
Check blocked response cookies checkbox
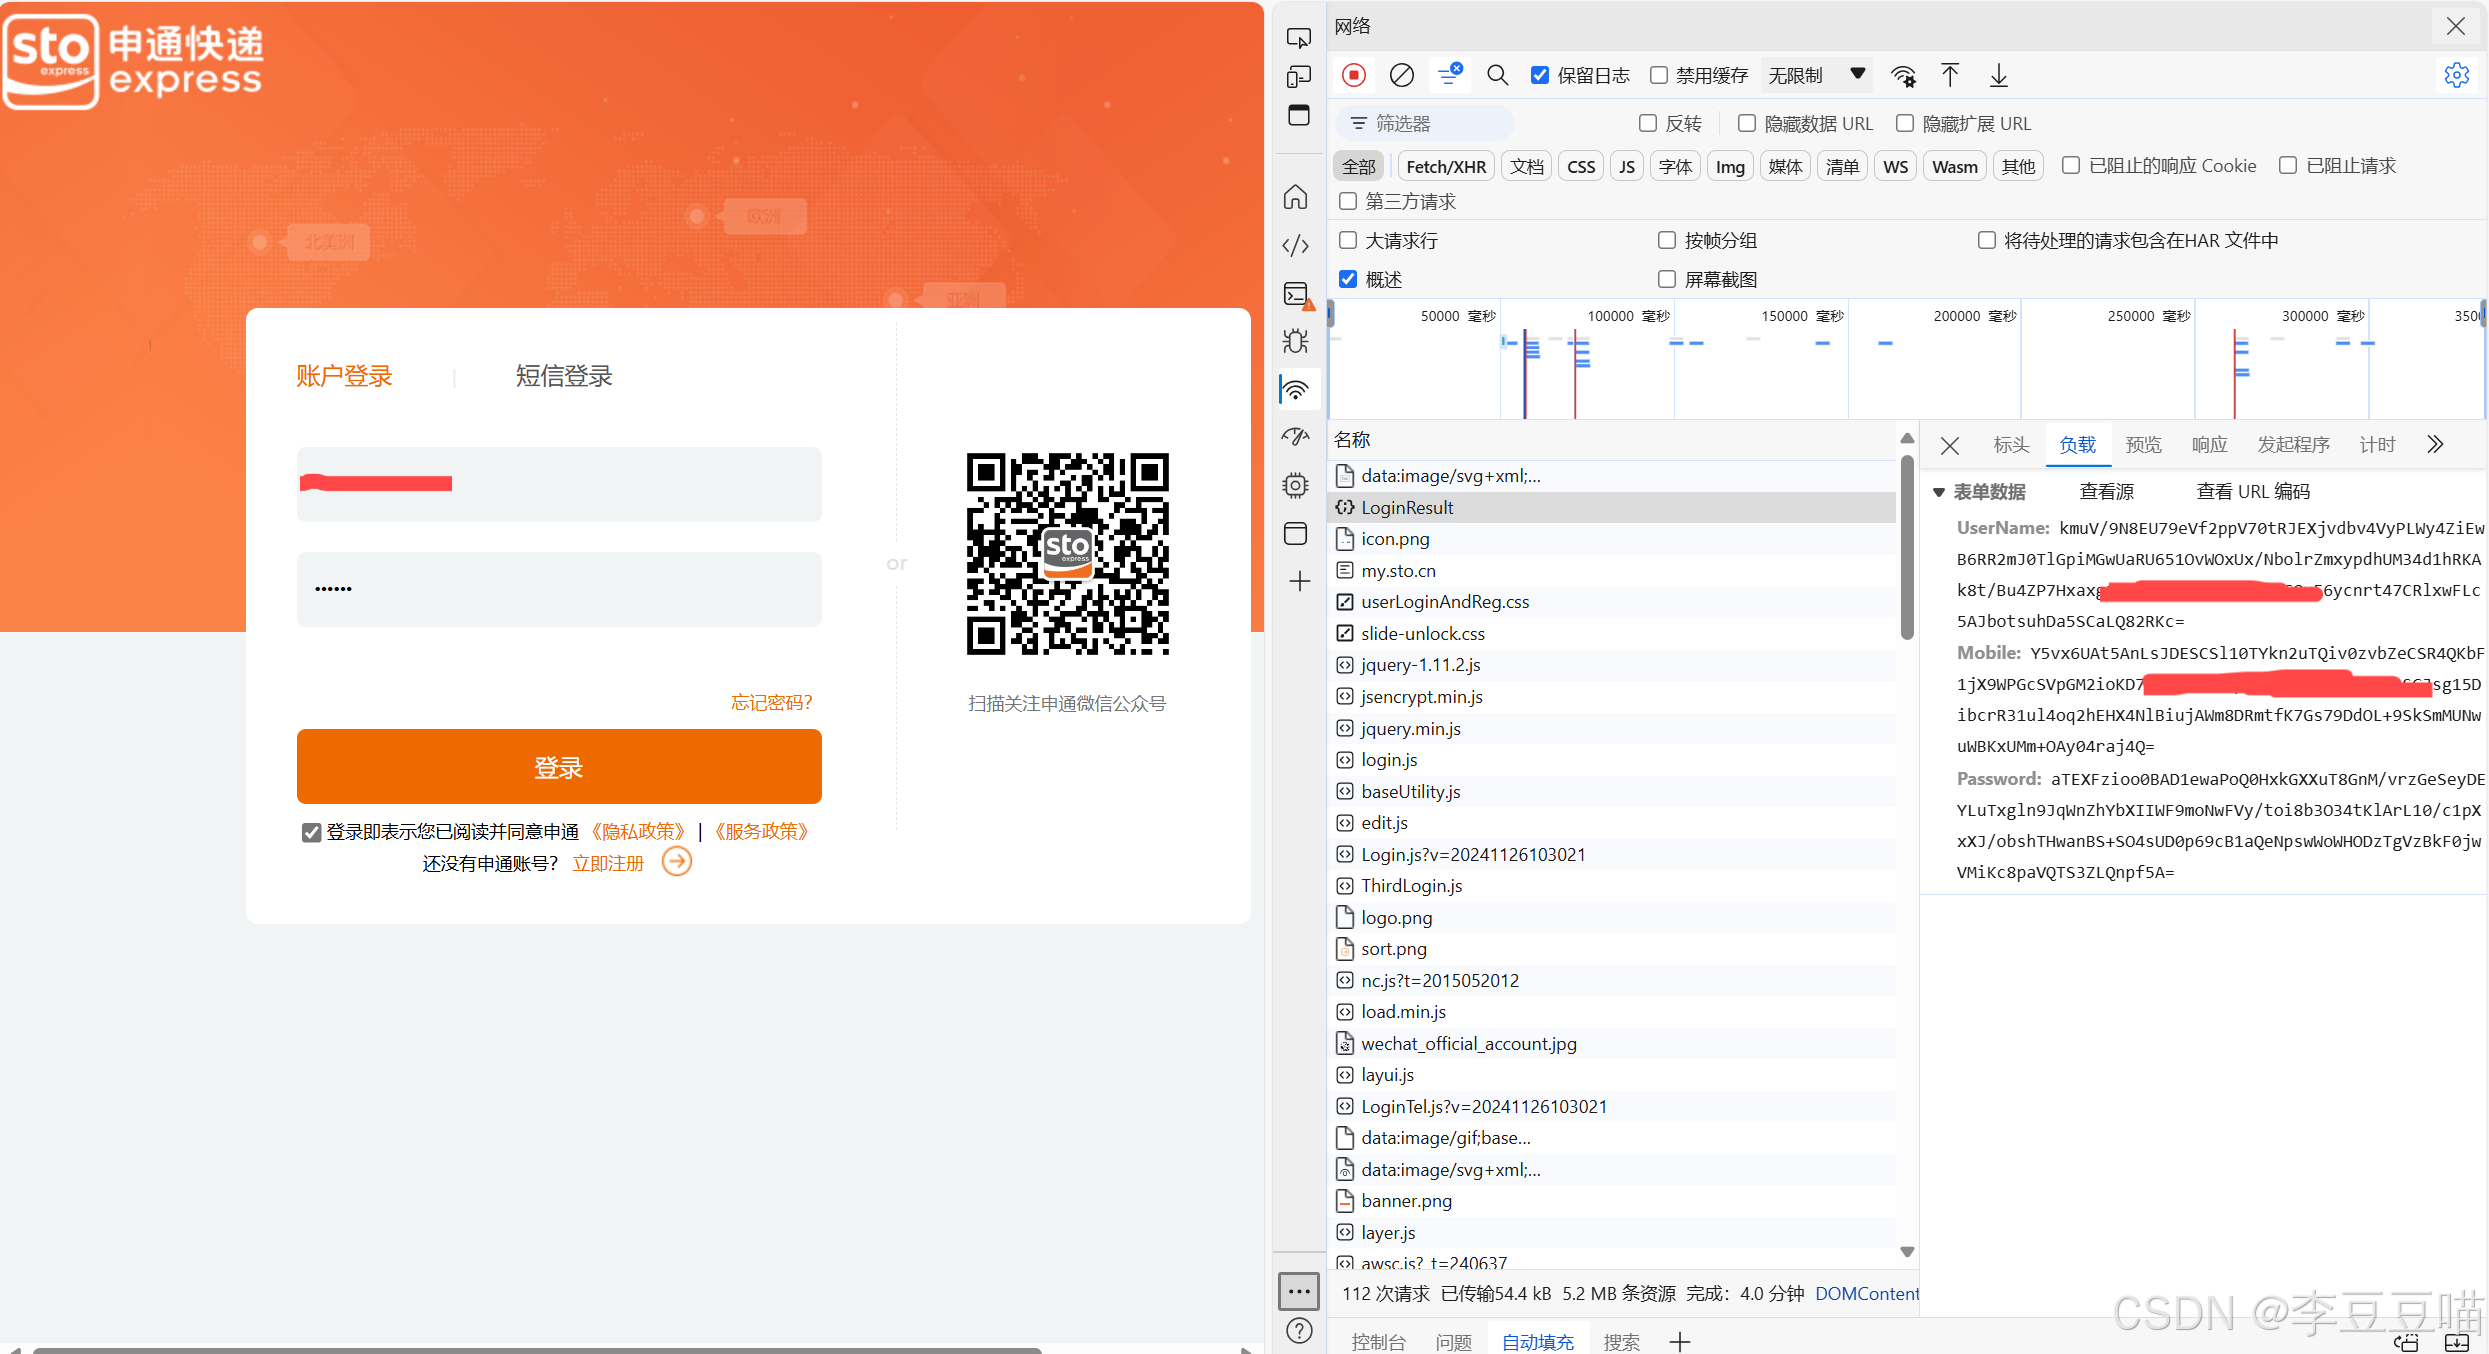click(x=2071, y=165)
